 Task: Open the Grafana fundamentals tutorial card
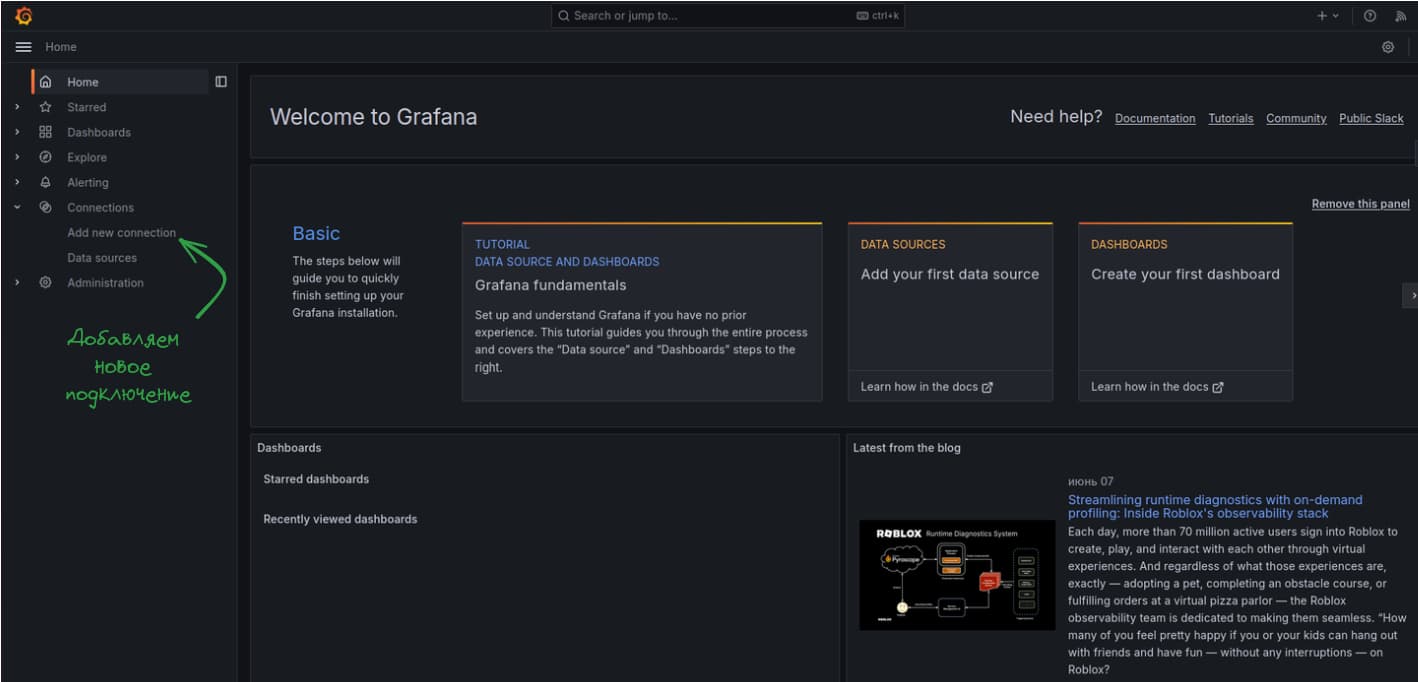[642, 312]
